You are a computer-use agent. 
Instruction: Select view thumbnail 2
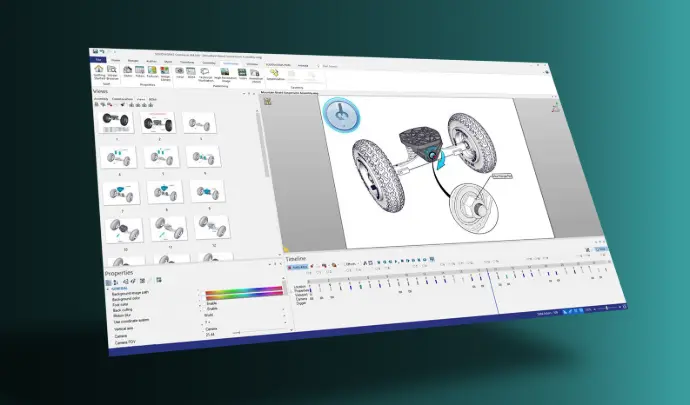[x=158, y=122]
